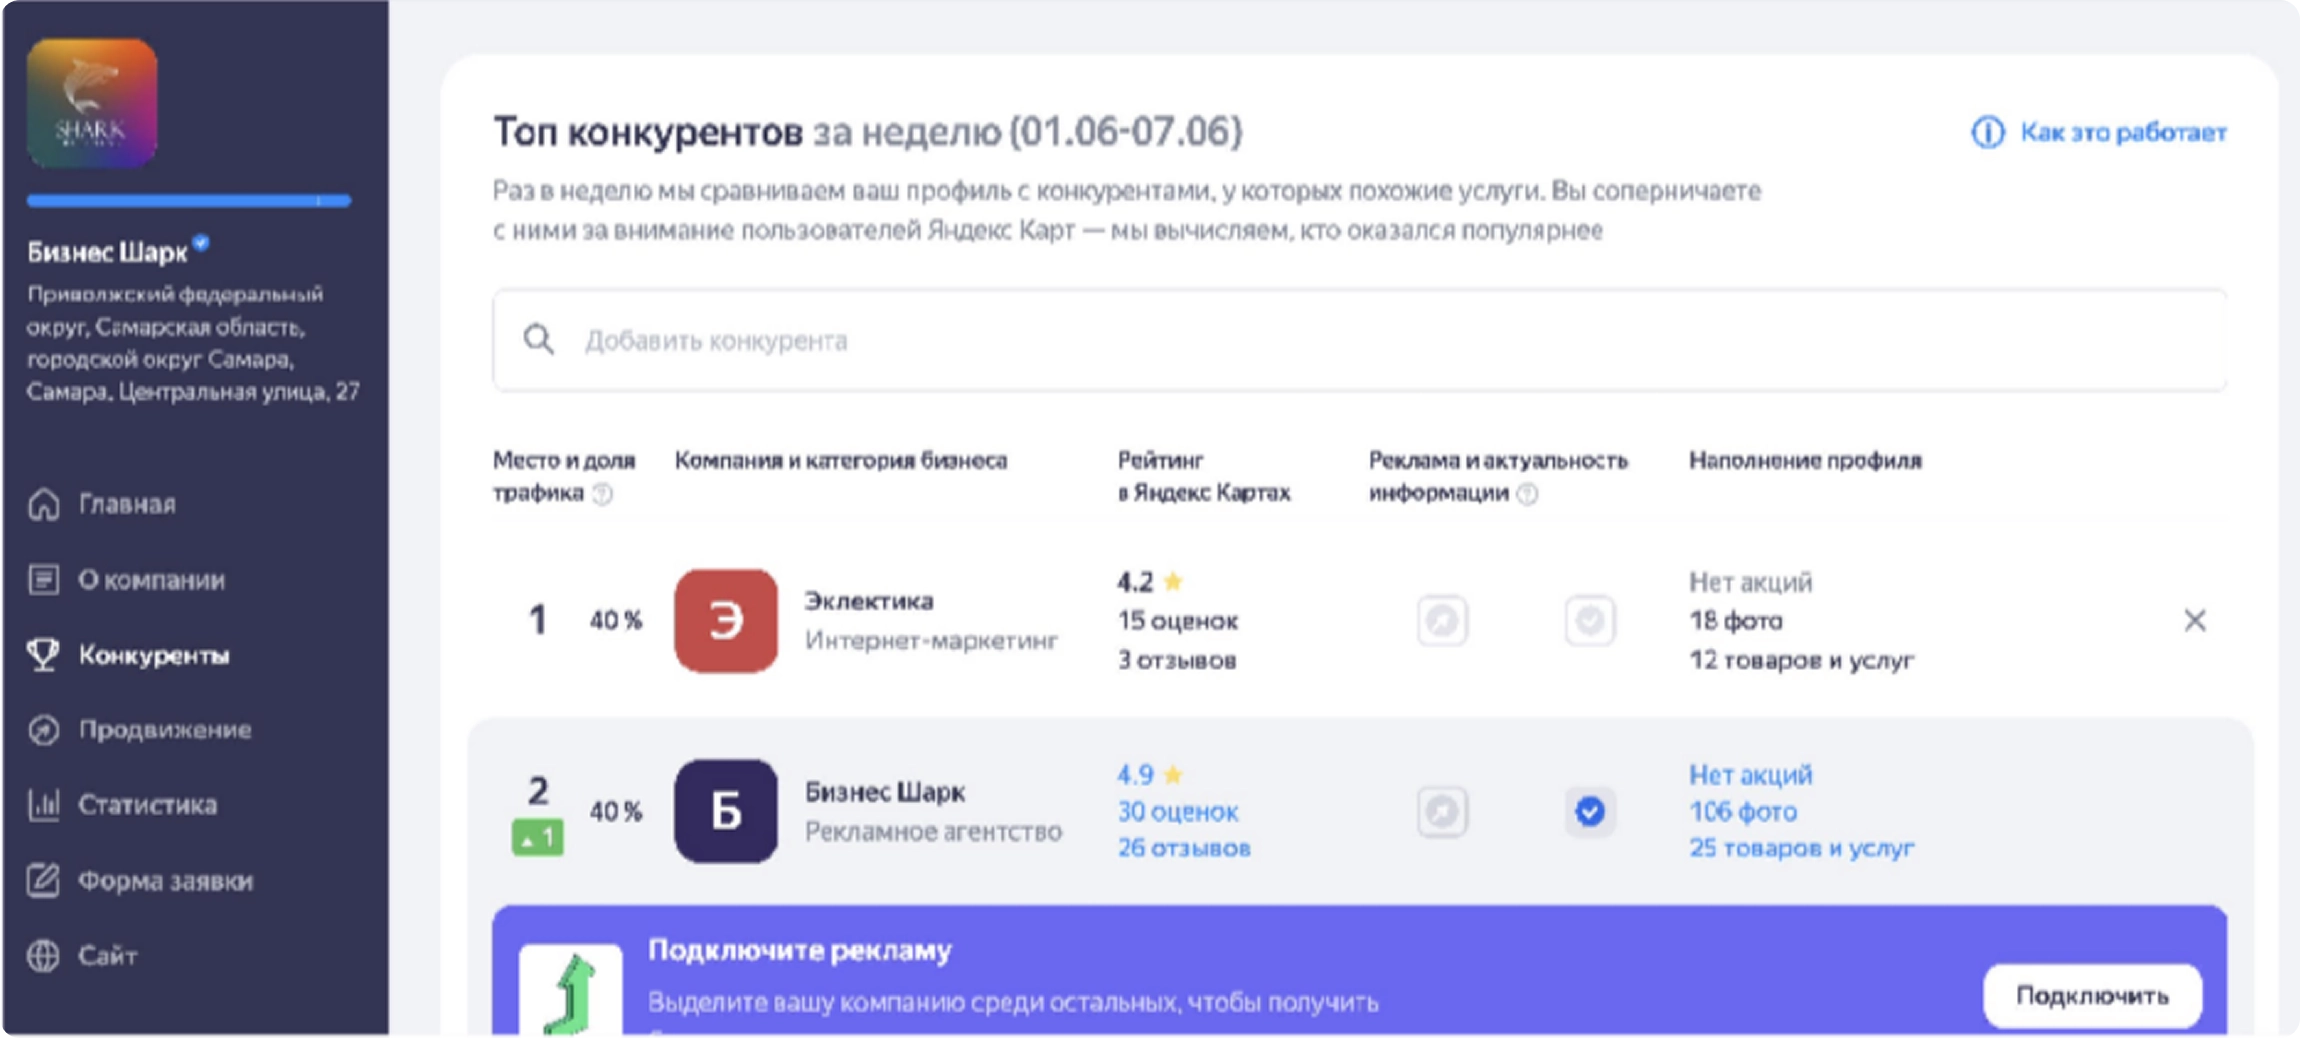Open the Нет акций link for Бизнес Шарк

pos(1751,775)
